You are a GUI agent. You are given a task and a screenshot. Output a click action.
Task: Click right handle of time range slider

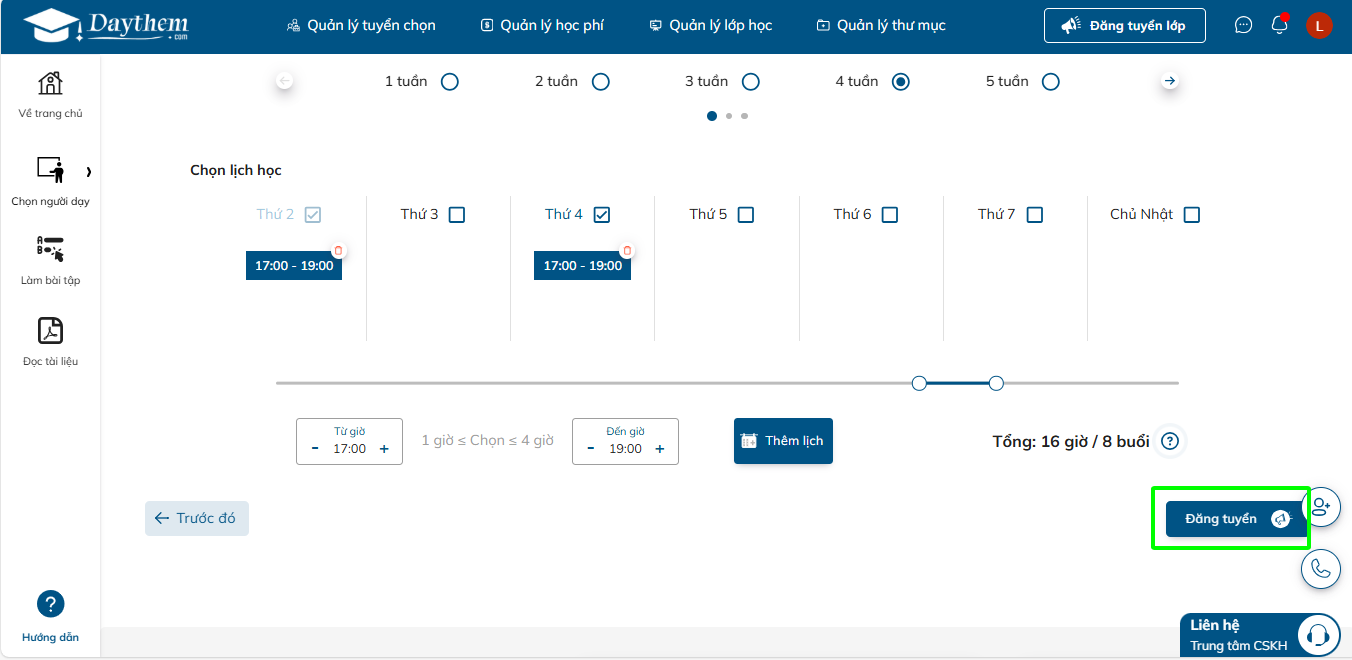pos(996,383)
